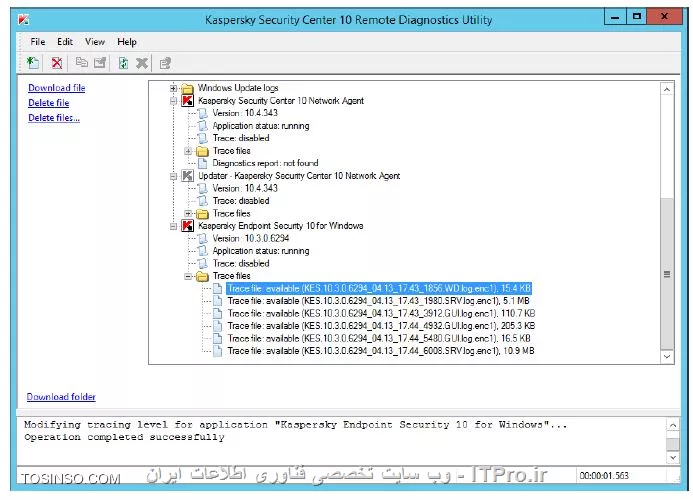Select Trace: disabled under Network Agent
This screenshot has width=693, height=500.
pos(241,138)
